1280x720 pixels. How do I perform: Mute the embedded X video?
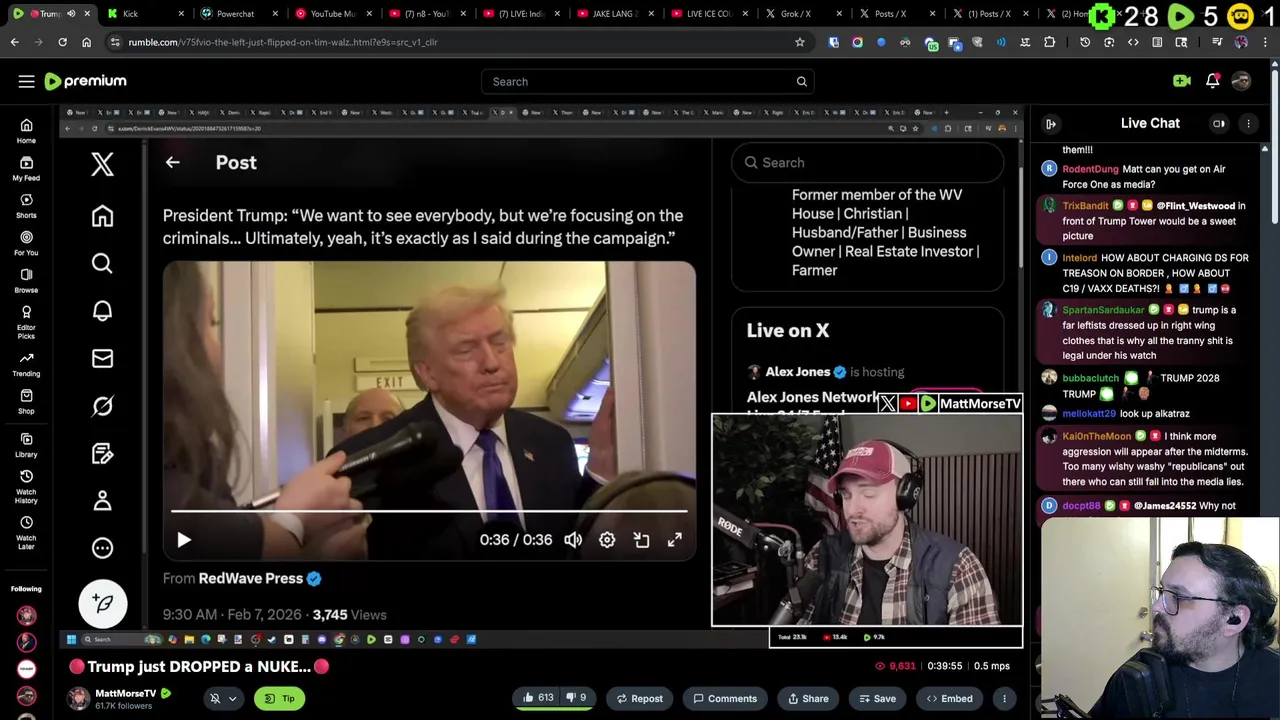pos(573,540)
